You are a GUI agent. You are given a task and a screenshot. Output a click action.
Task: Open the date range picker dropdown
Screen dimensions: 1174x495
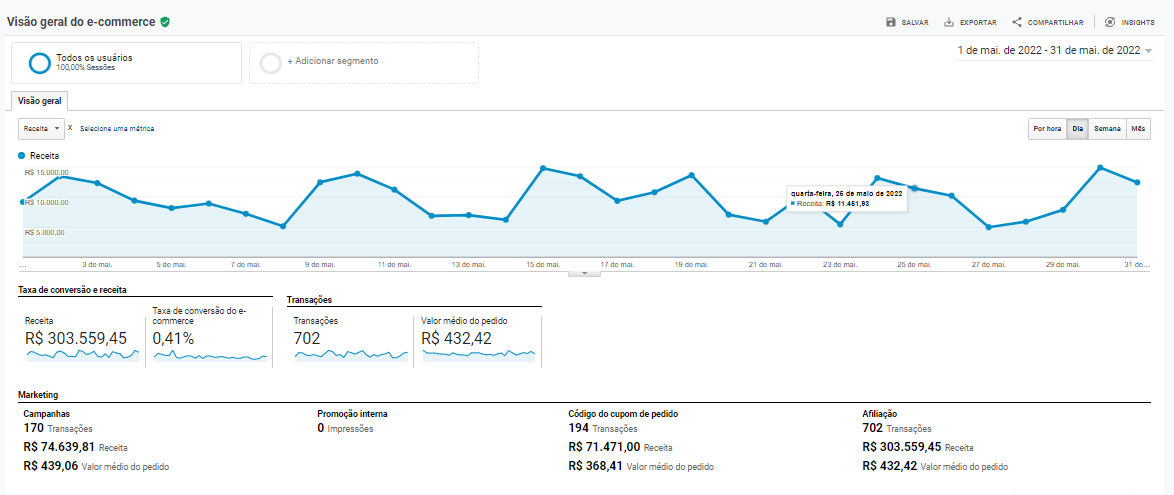(x=1055, y=51)
